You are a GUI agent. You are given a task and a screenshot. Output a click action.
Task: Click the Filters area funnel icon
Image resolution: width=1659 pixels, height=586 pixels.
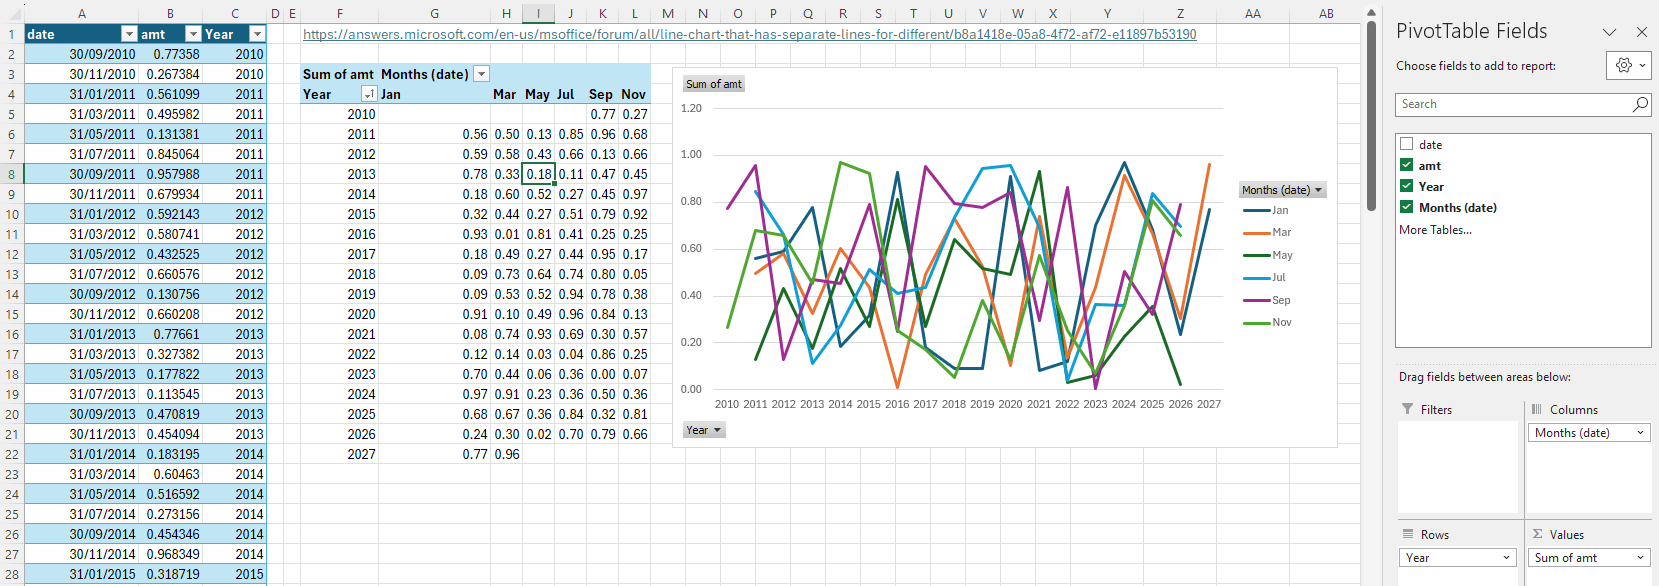point(1407,409)
